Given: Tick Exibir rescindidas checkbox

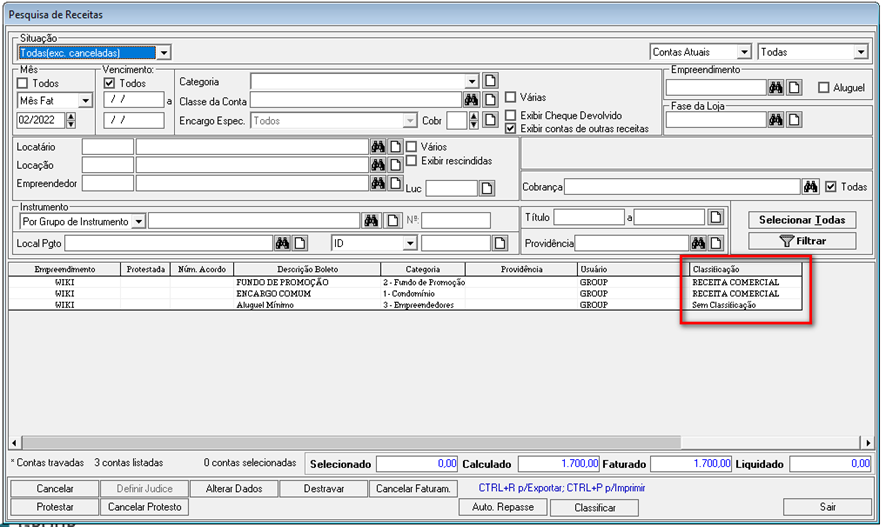Looking at the screenshot, I should click(x=411, y=160).
